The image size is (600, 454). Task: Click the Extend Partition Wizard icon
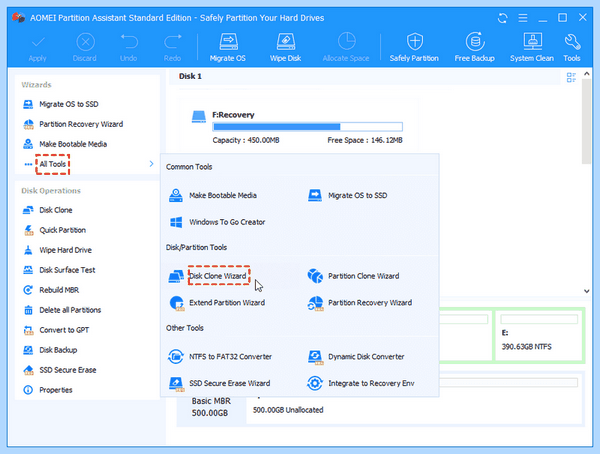pos(177,303)
